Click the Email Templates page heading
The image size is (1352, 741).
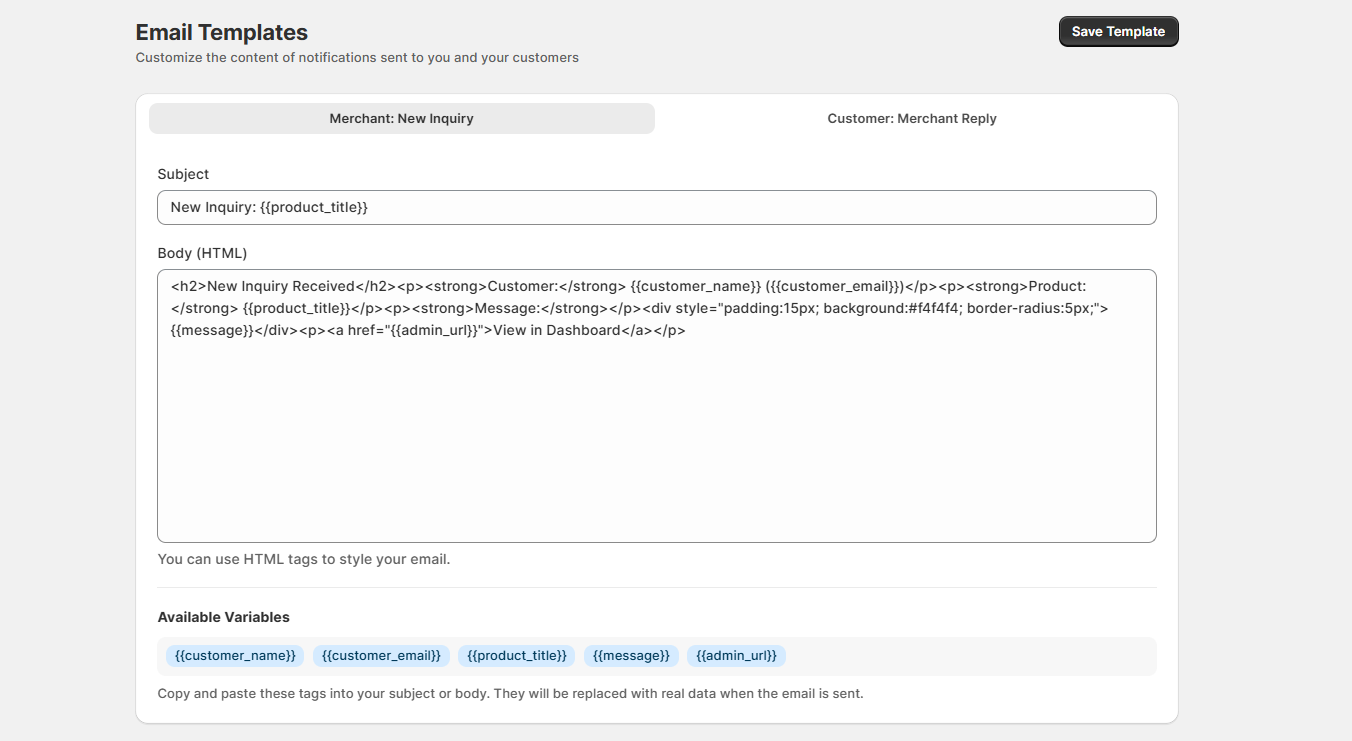[x=222, y=33]
